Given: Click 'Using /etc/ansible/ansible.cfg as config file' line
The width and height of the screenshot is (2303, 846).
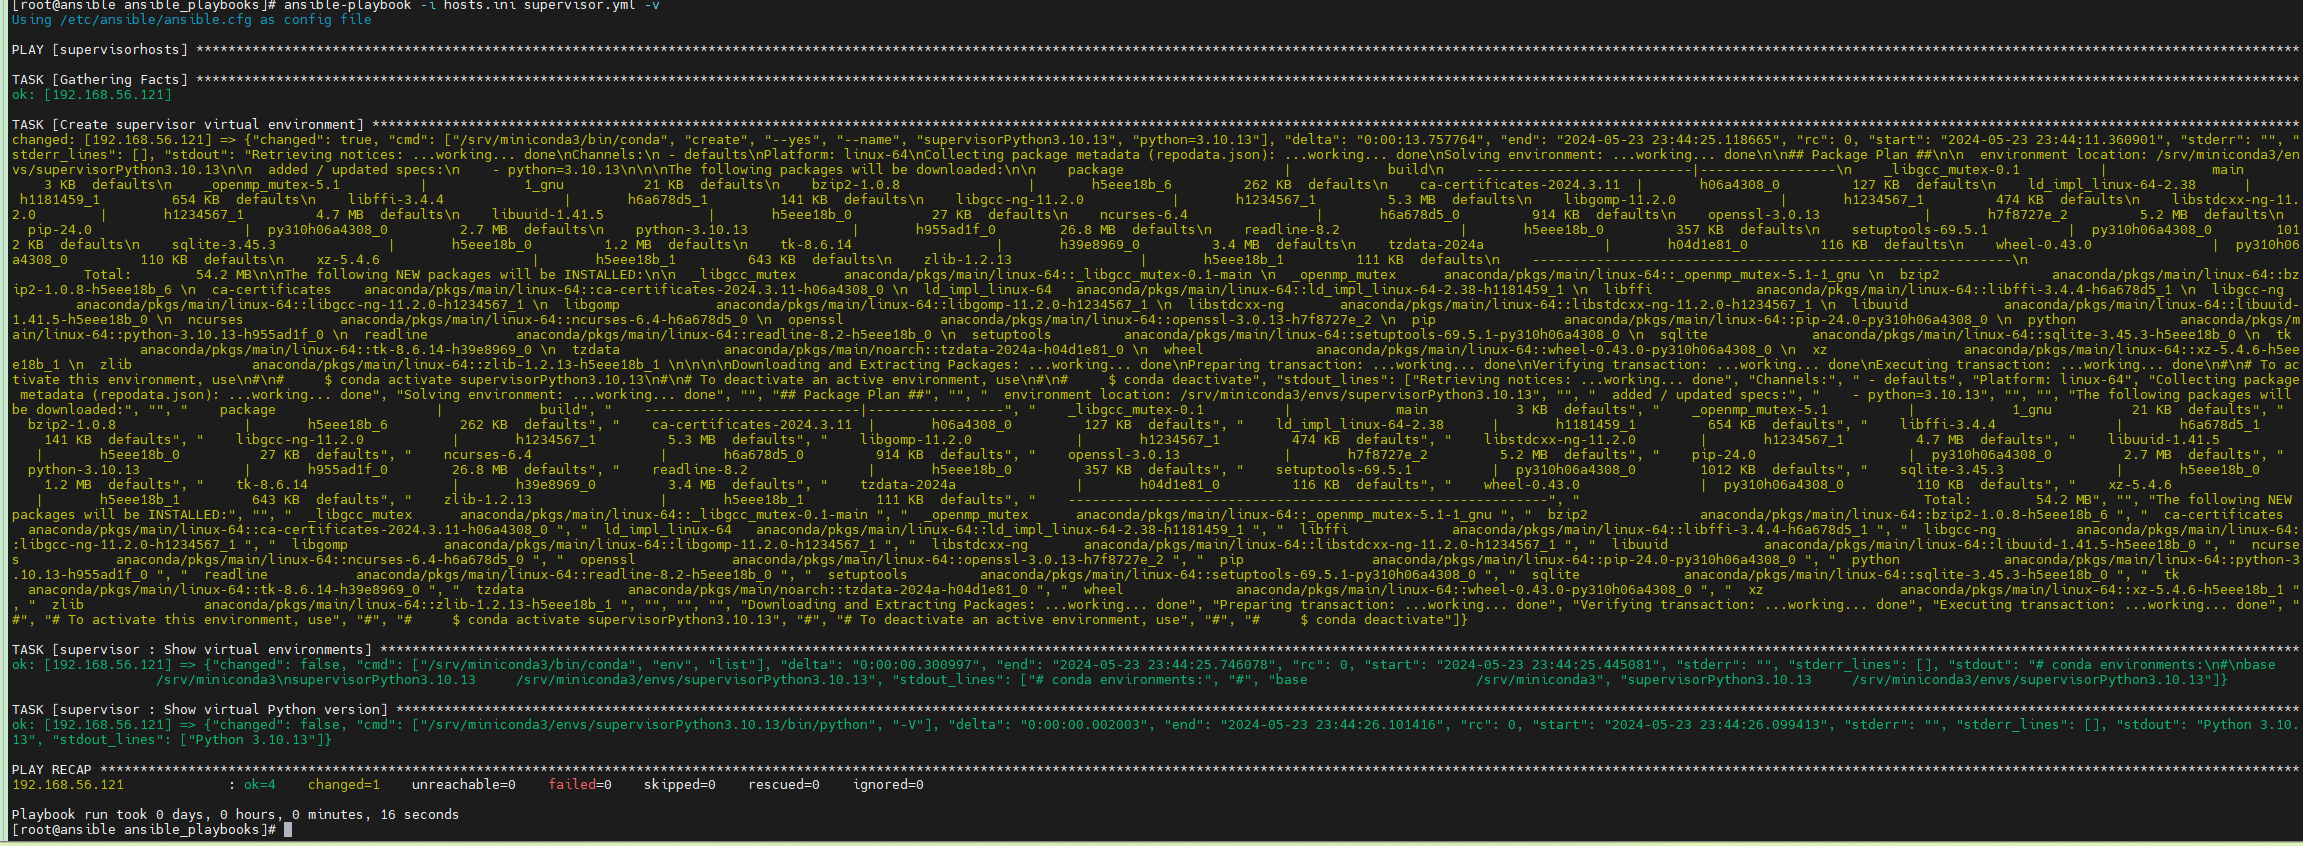Looking at the screenshot, I should click(x=192, y=20).
